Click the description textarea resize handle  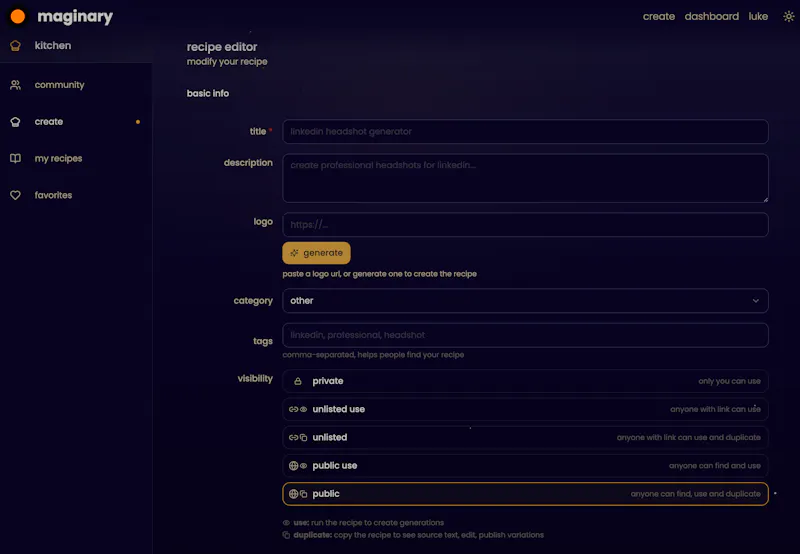(x=765, y=199)
